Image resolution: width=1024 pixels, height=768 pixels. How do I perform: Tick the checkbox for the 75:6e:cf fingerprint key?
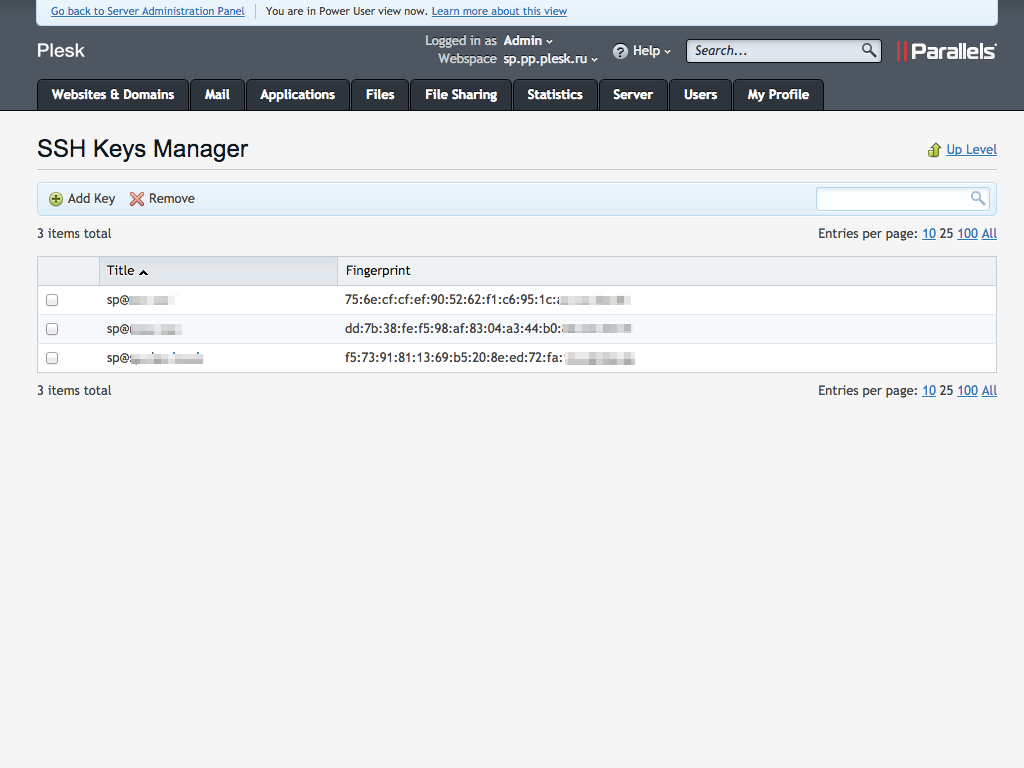[x=52, y=300]
